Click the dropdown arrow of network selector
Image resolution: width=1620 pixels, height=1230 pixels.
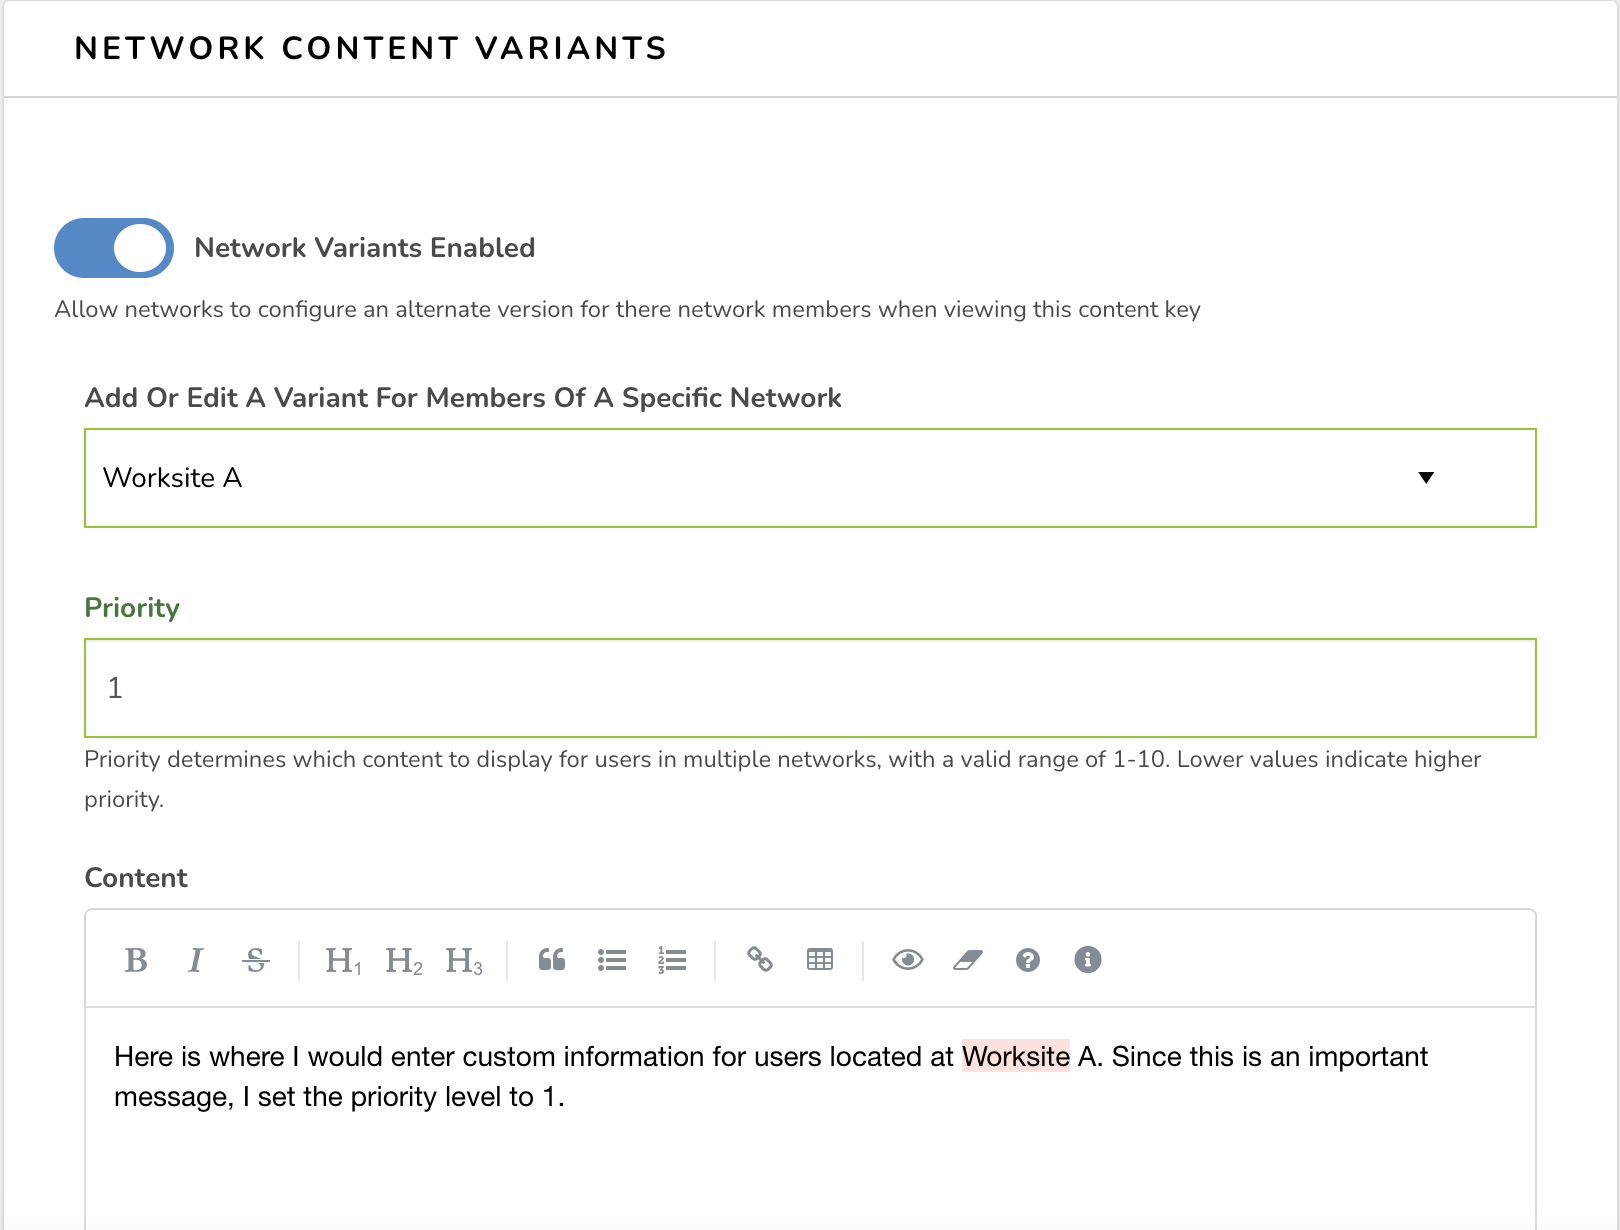point(1426,478)
